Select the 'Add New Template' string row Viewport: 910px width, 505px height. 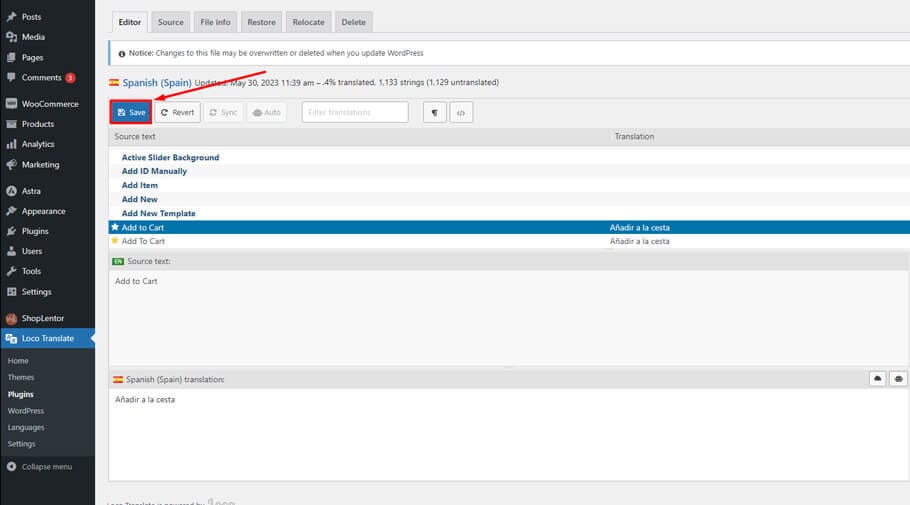tap(158, 213)
